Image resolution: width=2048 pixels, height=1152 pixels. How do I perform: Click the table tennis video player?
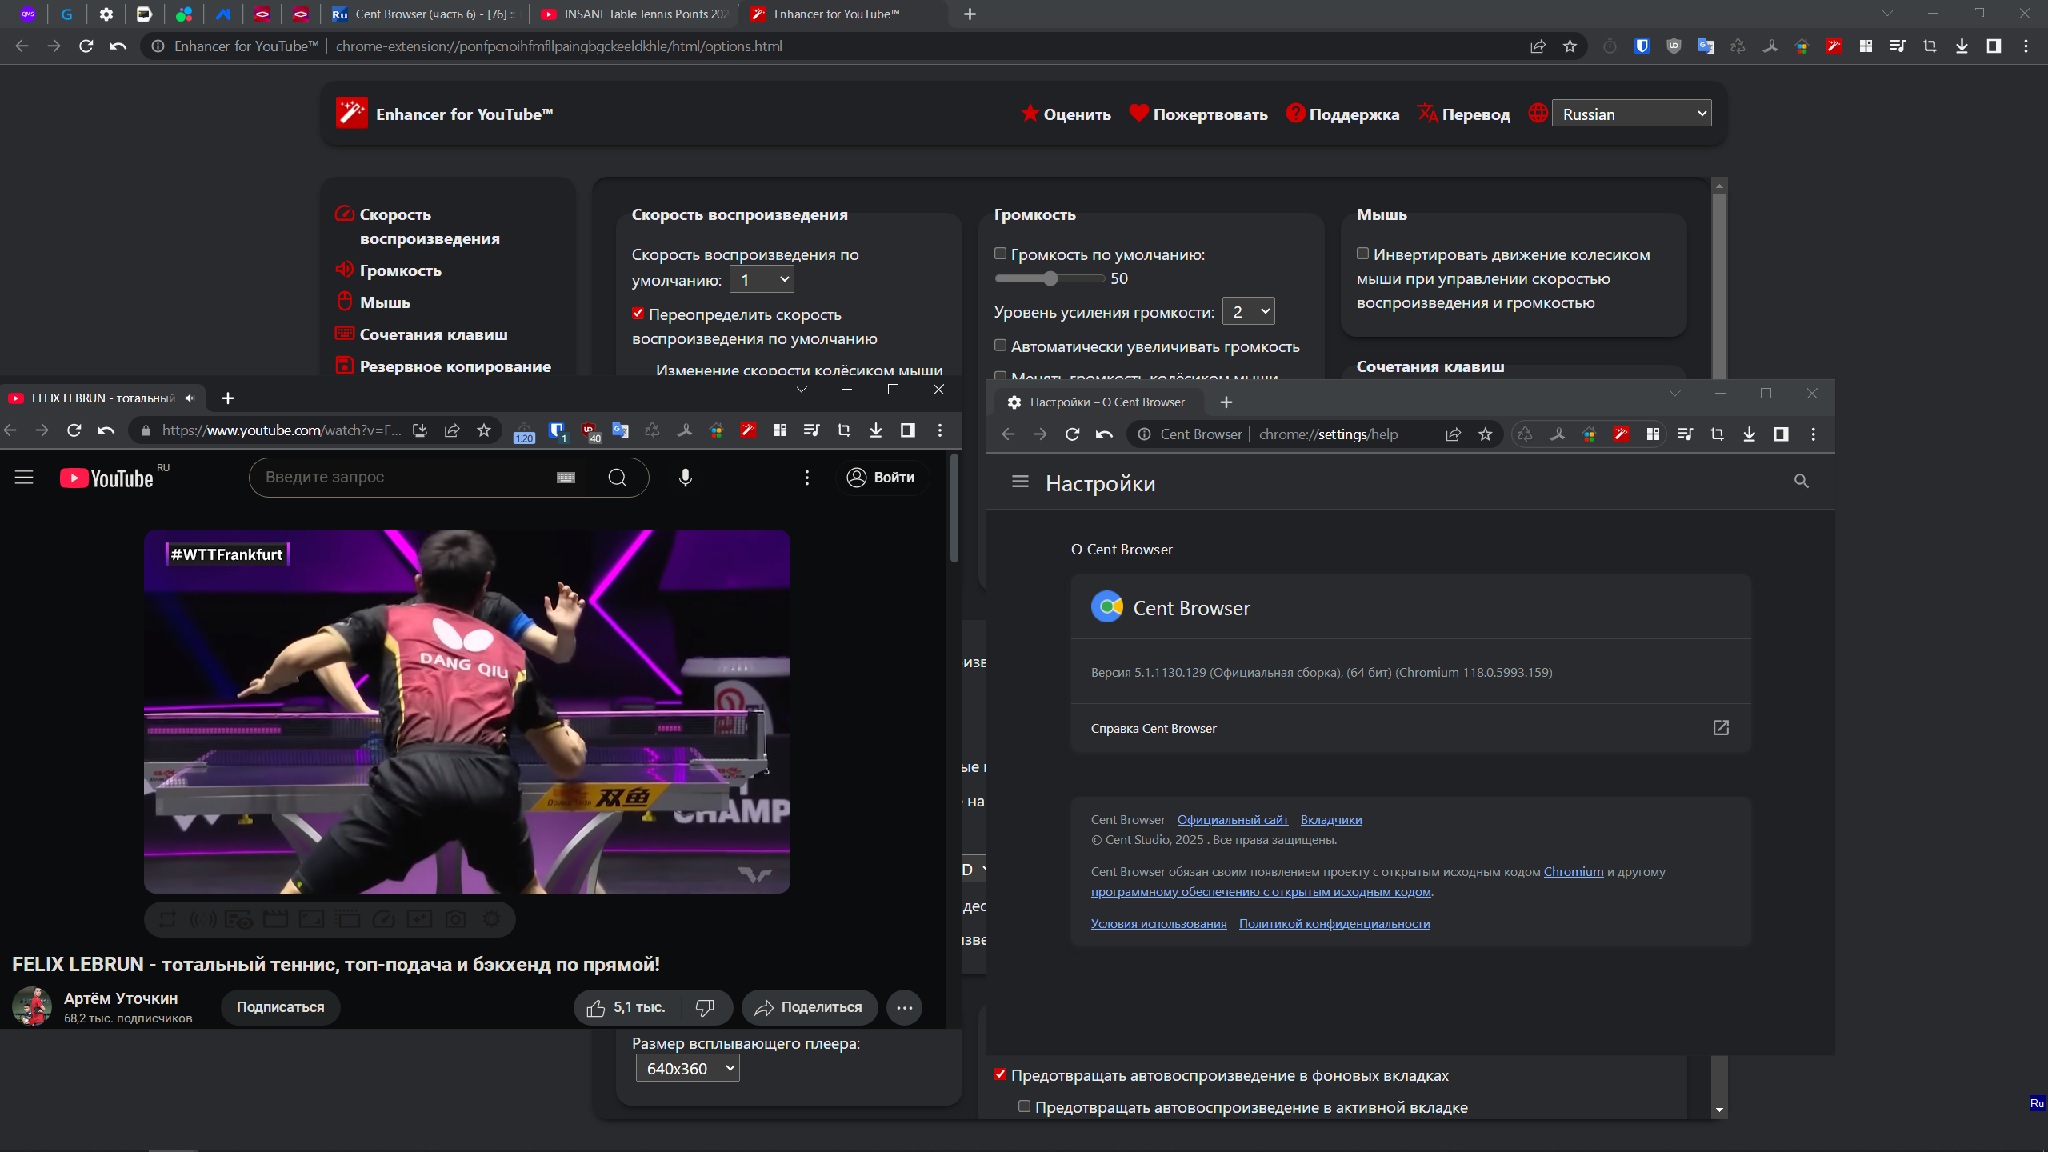tap(467, 712)
